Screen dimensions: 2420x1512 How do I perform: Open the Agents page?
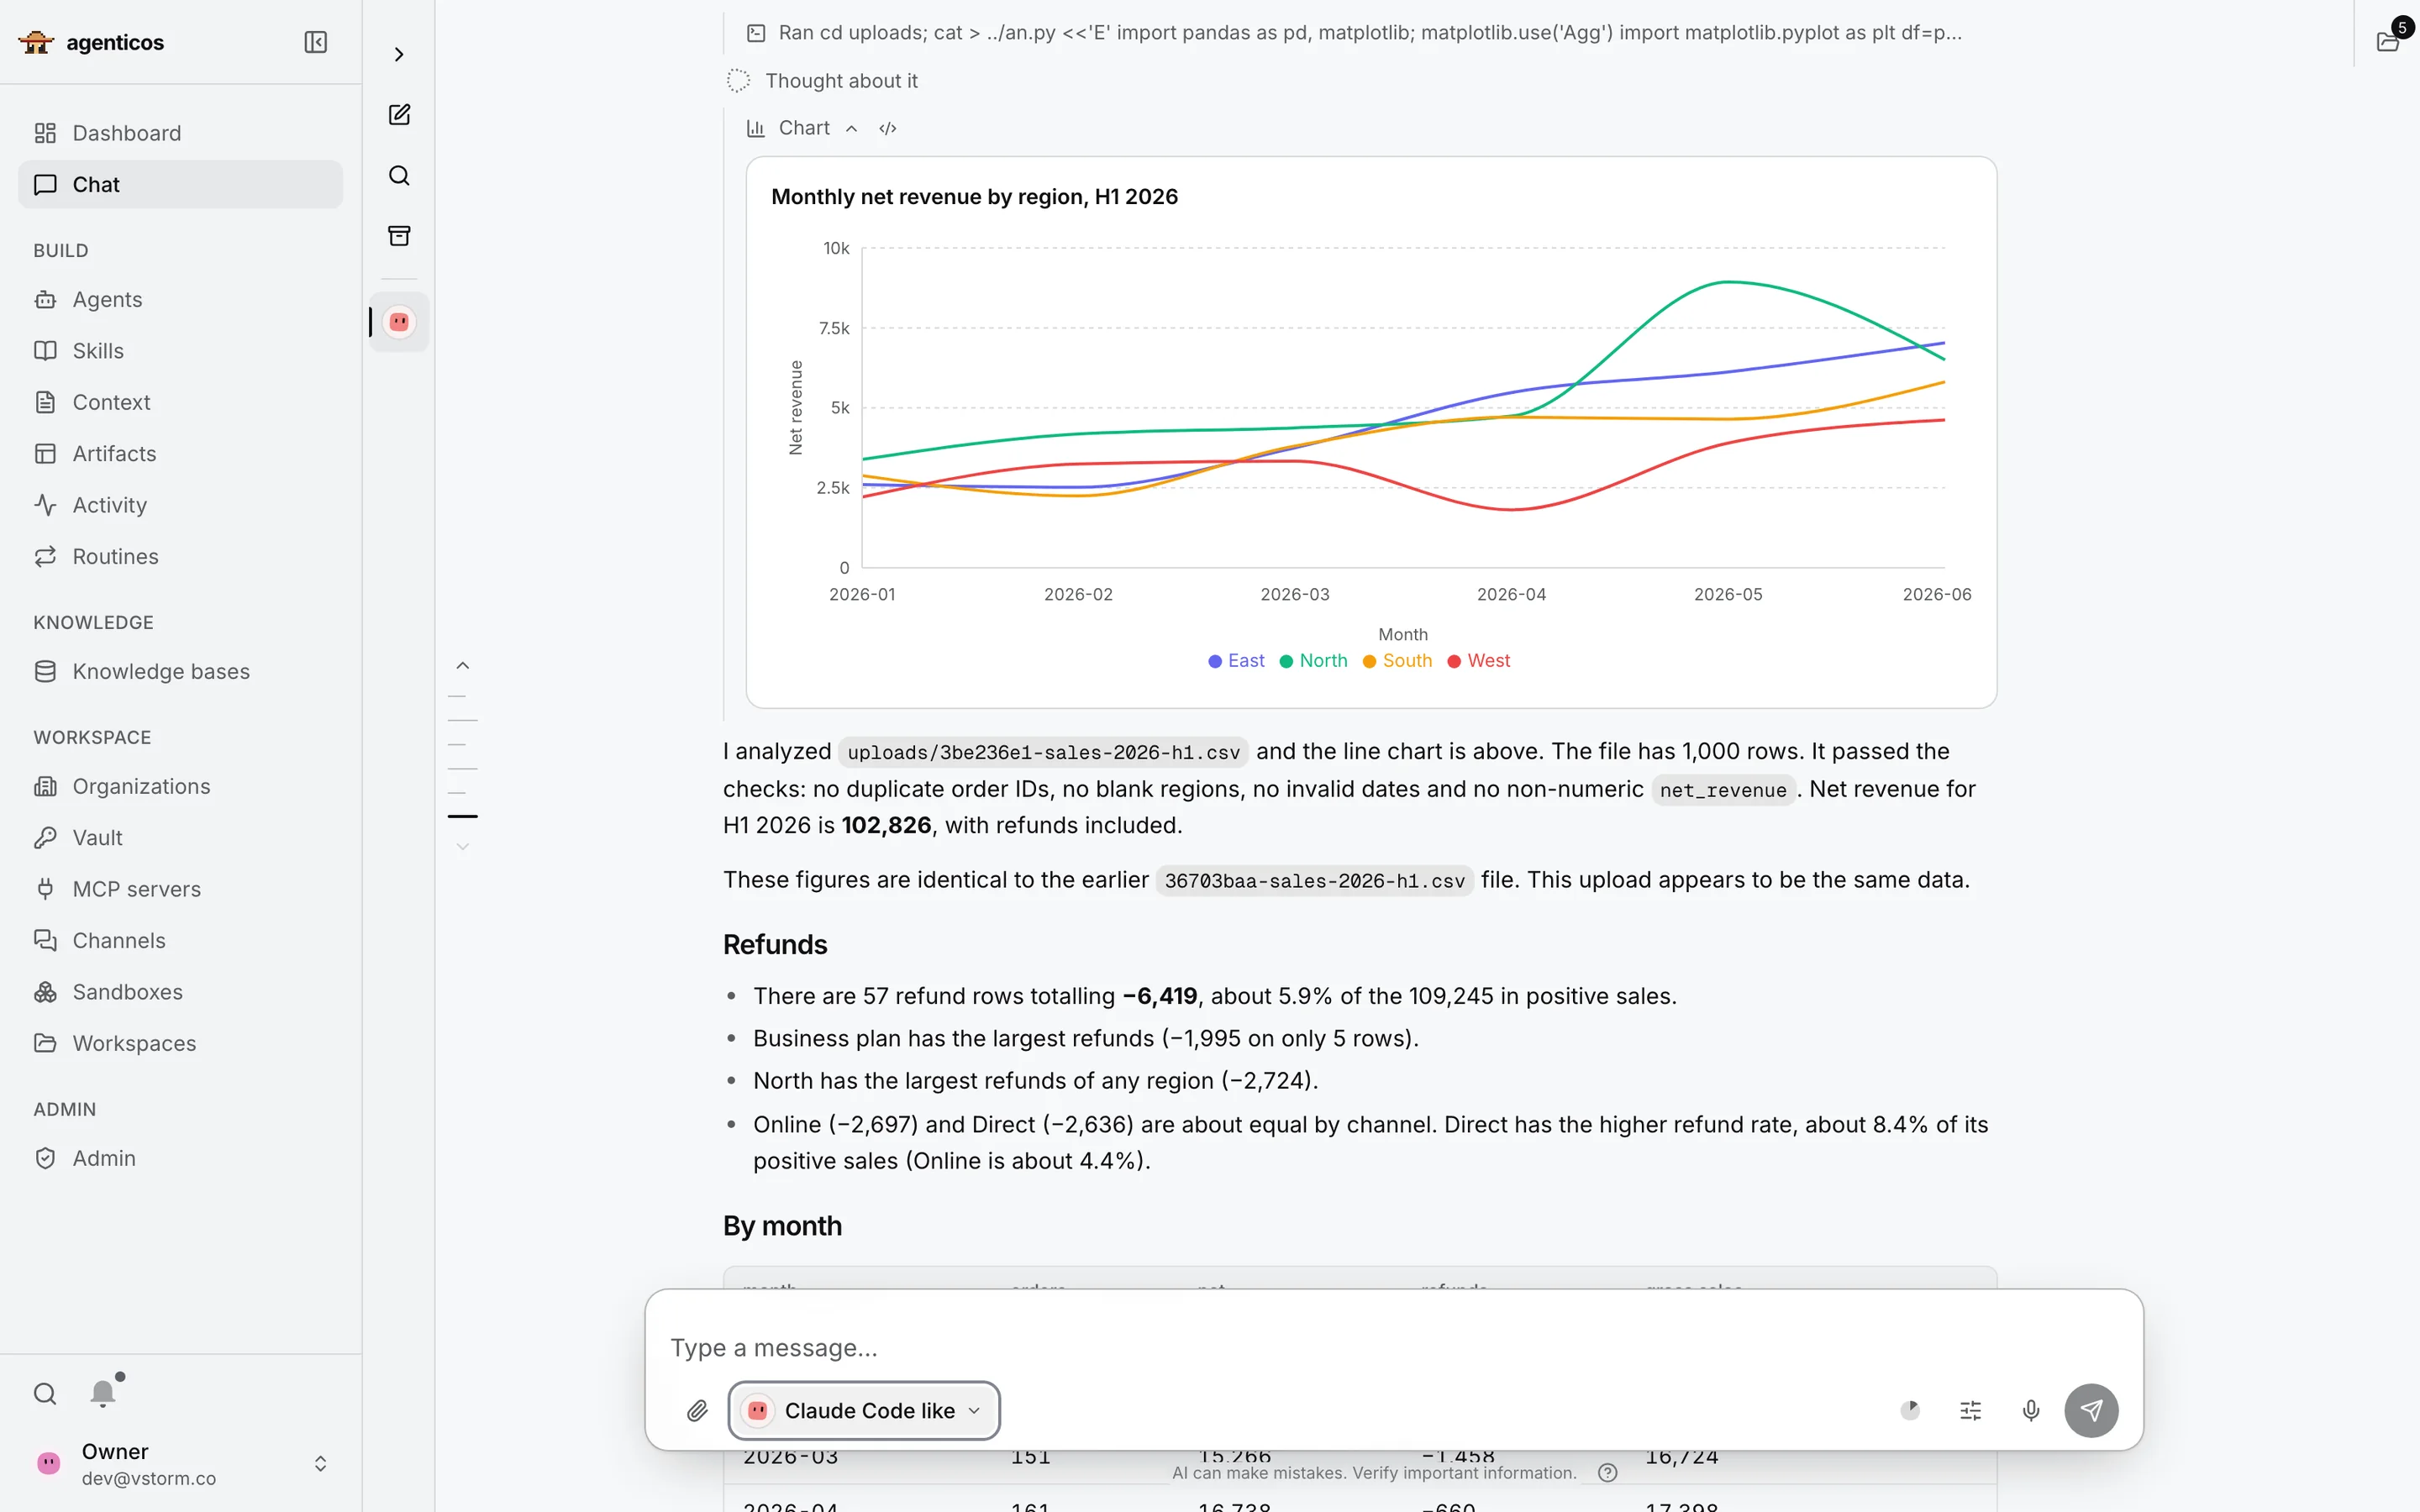pos(181,299)
